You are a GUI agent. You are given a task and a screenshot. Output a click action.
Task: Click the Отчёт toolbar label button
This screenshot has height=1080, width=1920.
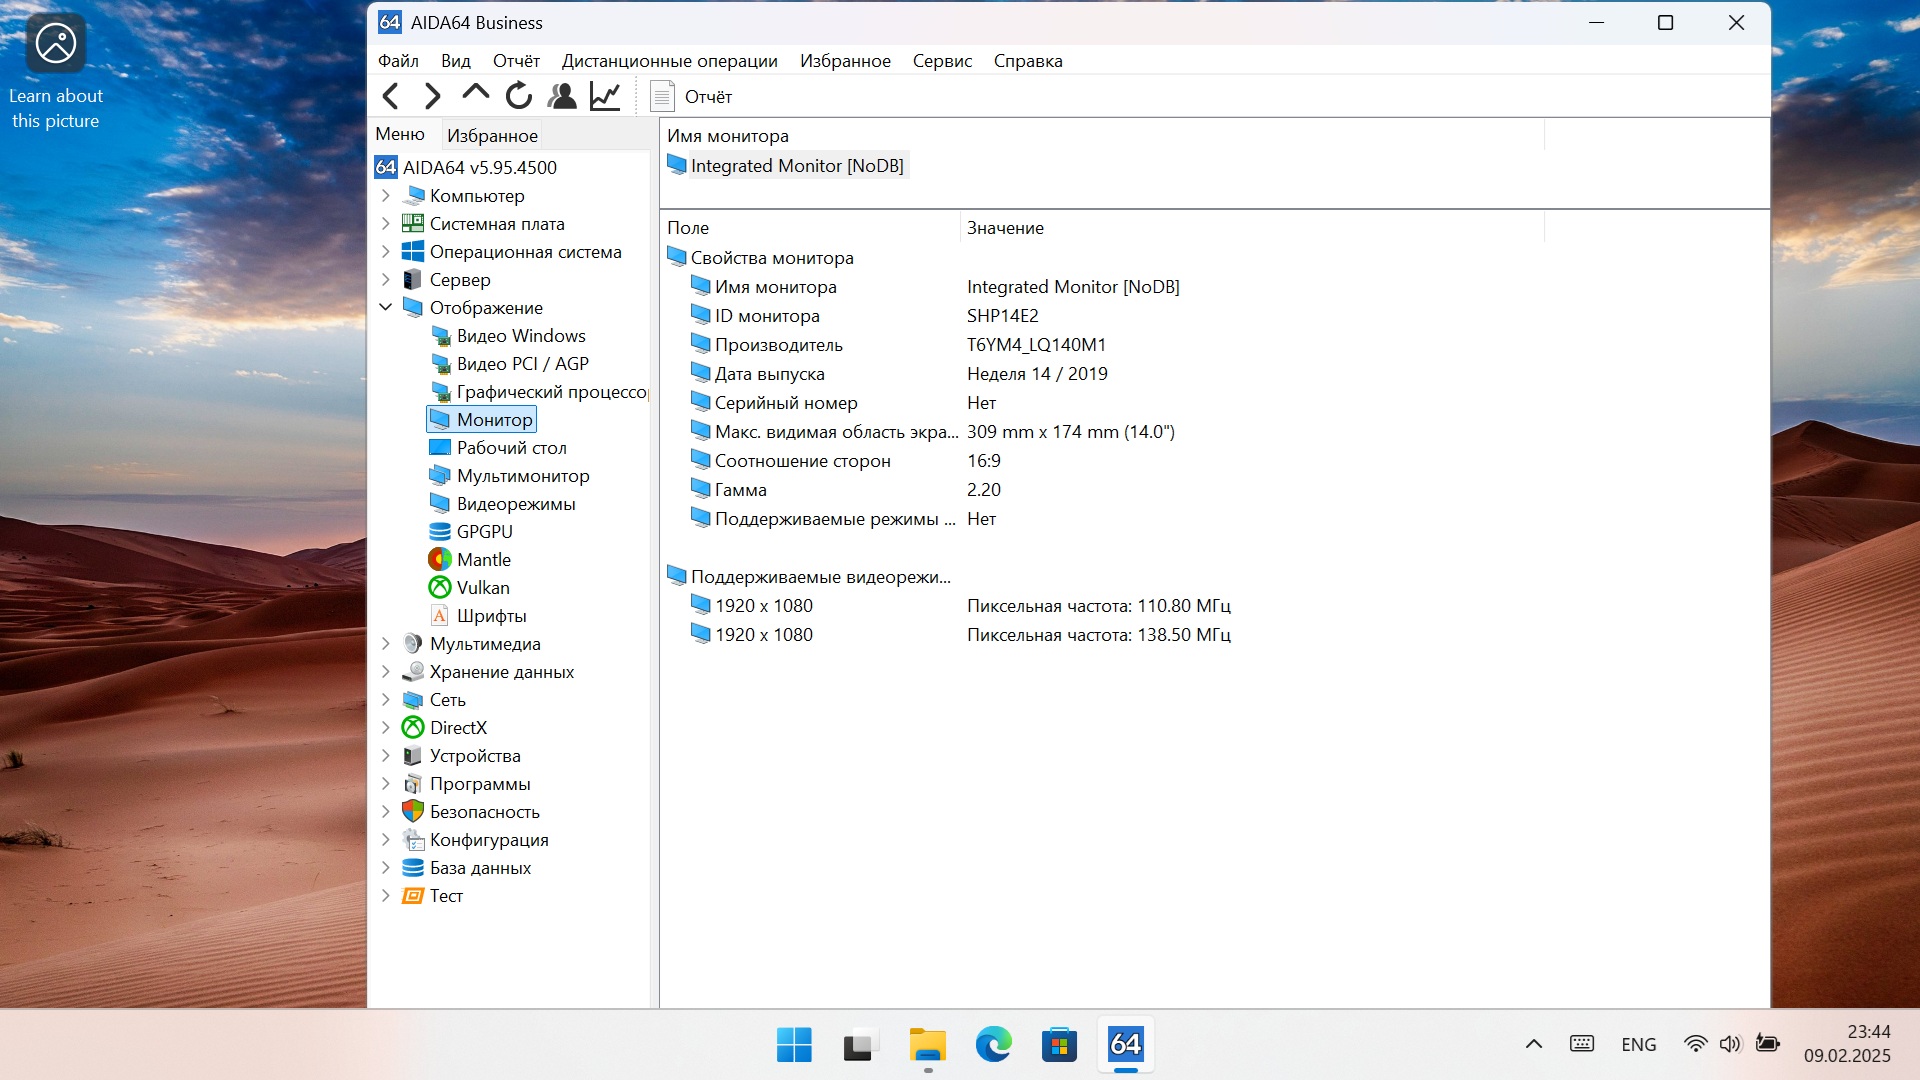708,97
